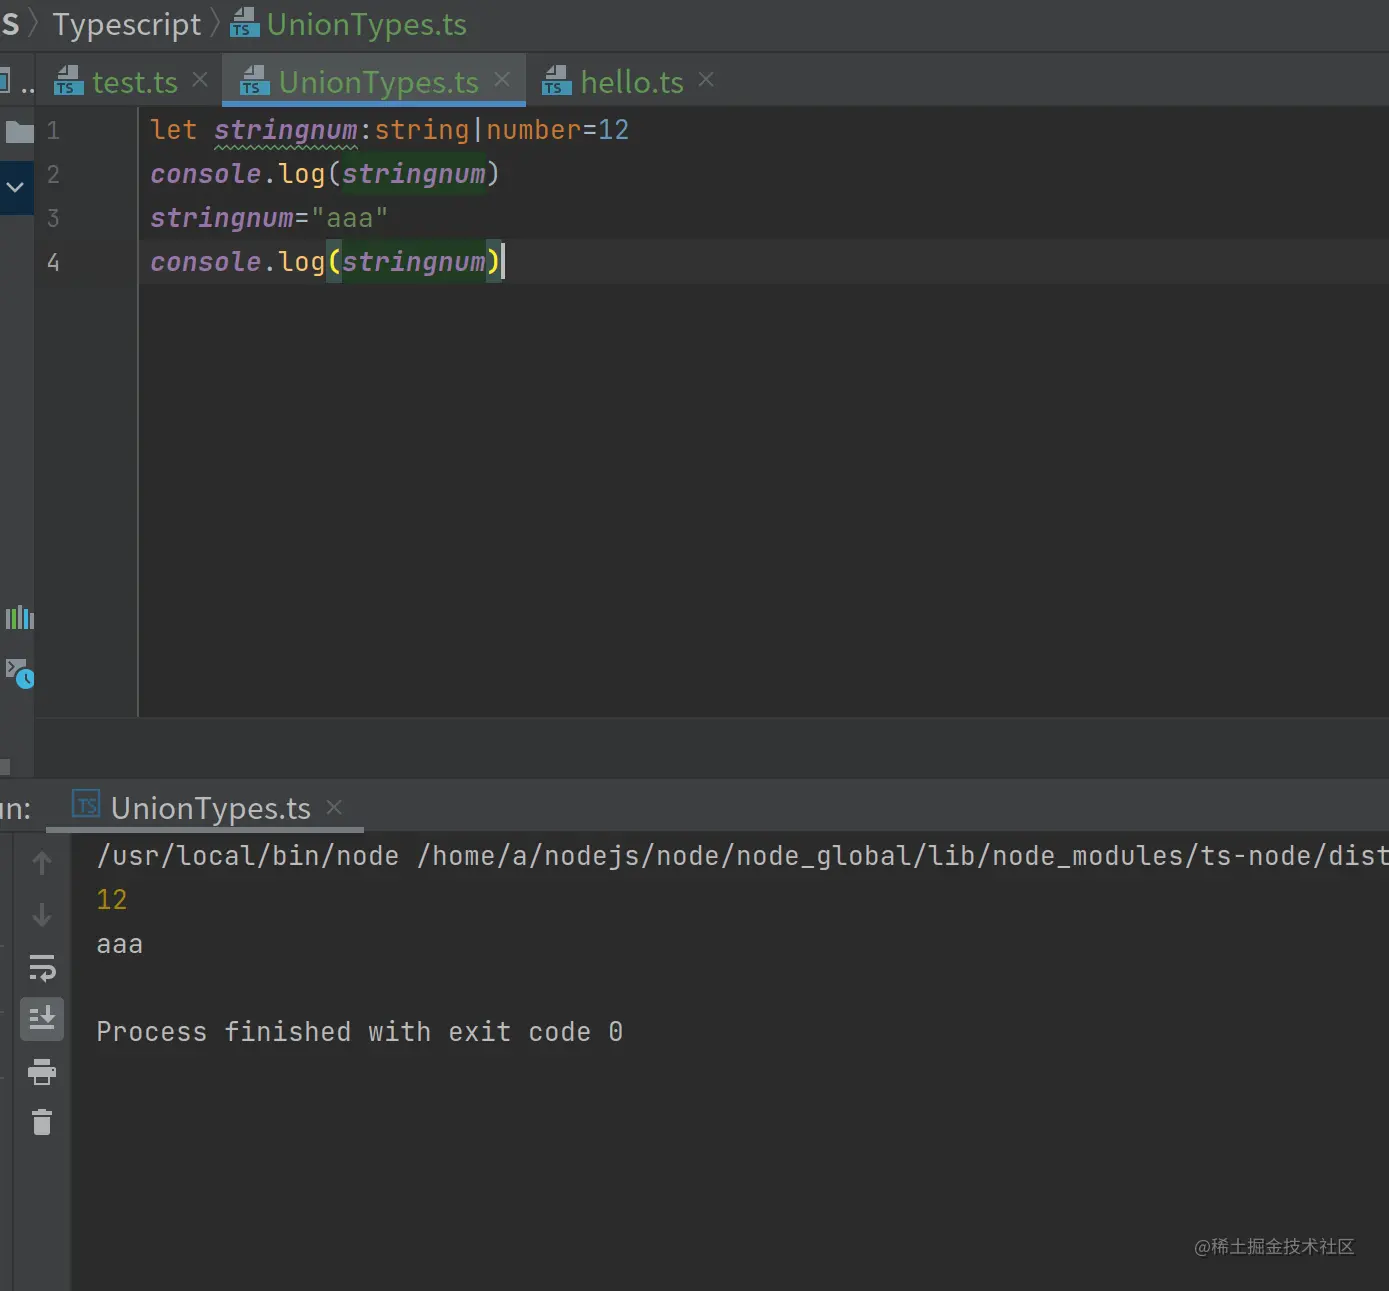Click the aaa output line in the console

pyautogui.click(x=120, y=944)
